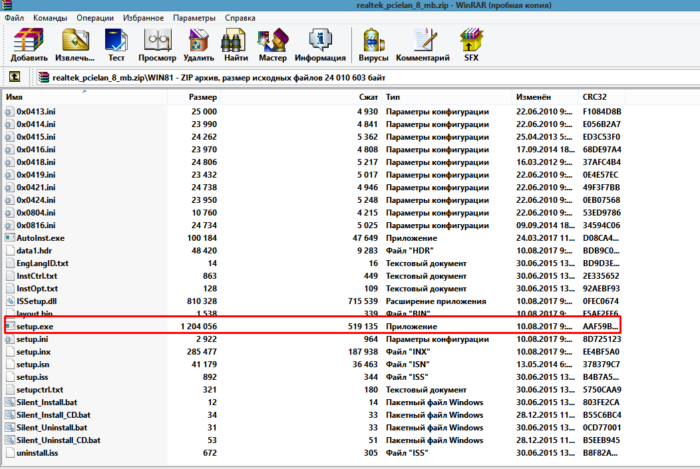Open the Команды menu
This screenshot has width=700, height=469.
pyautogui.click(x=50, y=18)
